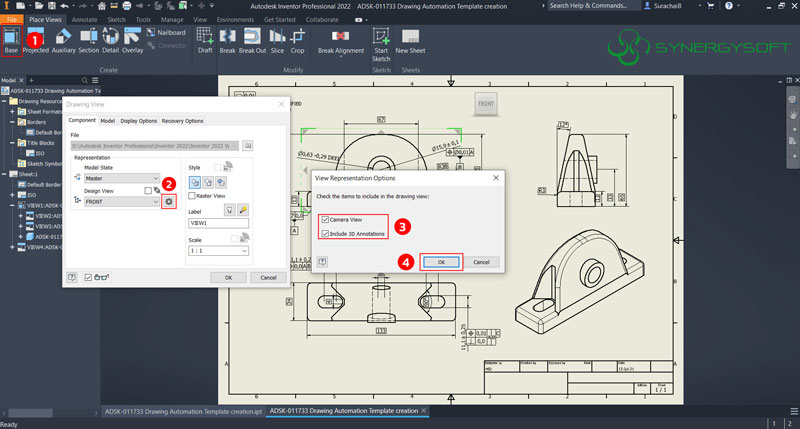Viewport: 800px width, 429px height.
Task: Select the Detail view tool
Action: tap(110, 41)
